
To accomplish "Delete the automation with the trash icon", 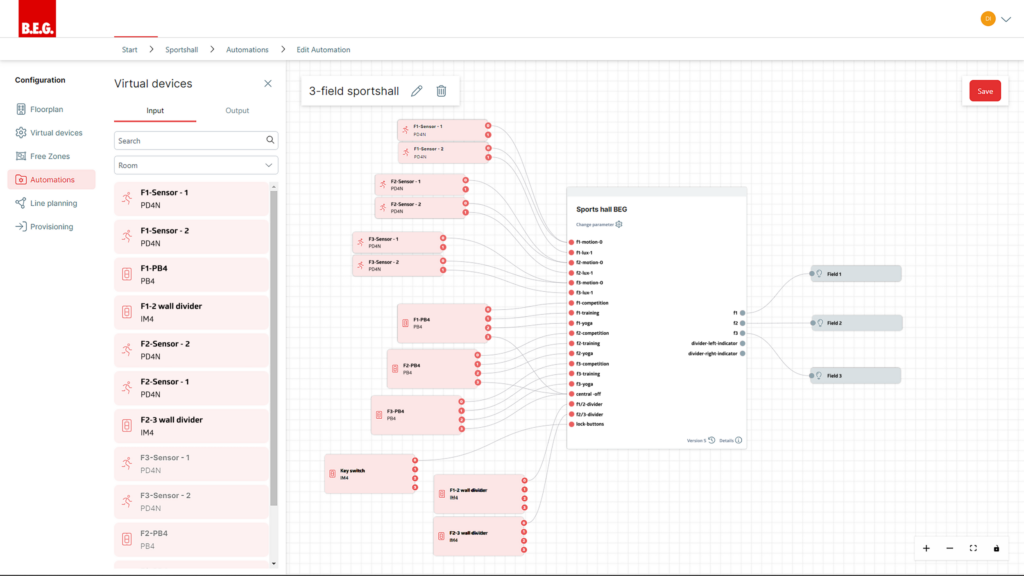I will [x=440, y=90].
